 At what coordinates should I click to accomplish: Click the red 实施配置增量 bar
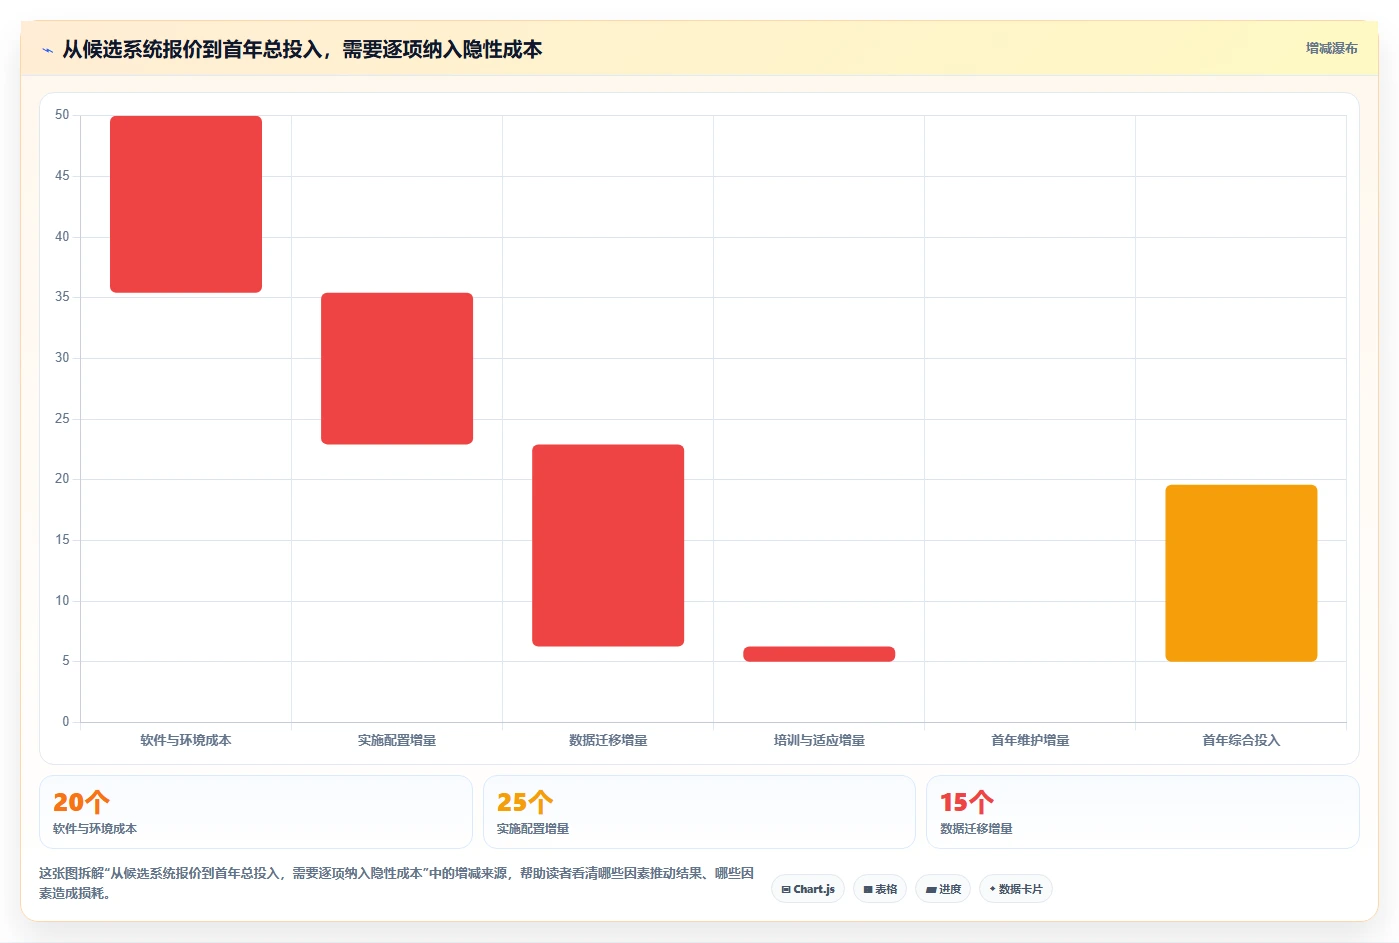pos(397,368)
